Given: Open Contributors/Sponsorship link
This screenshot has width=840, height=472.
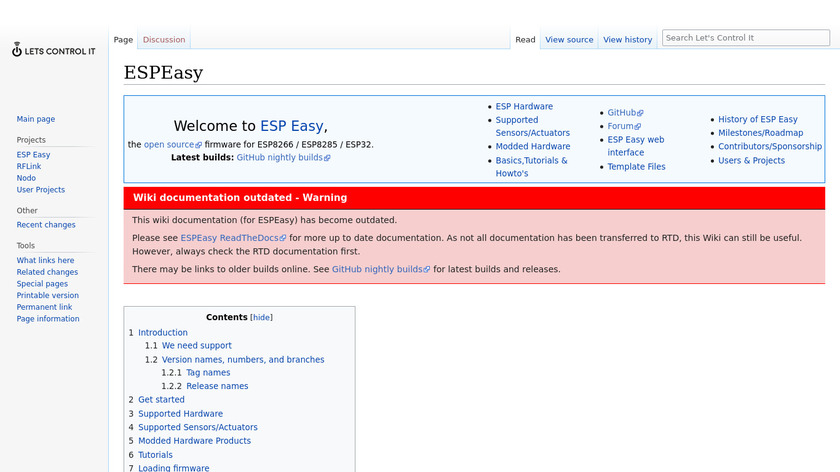Looking at the screenshot, I should point(770,146).
